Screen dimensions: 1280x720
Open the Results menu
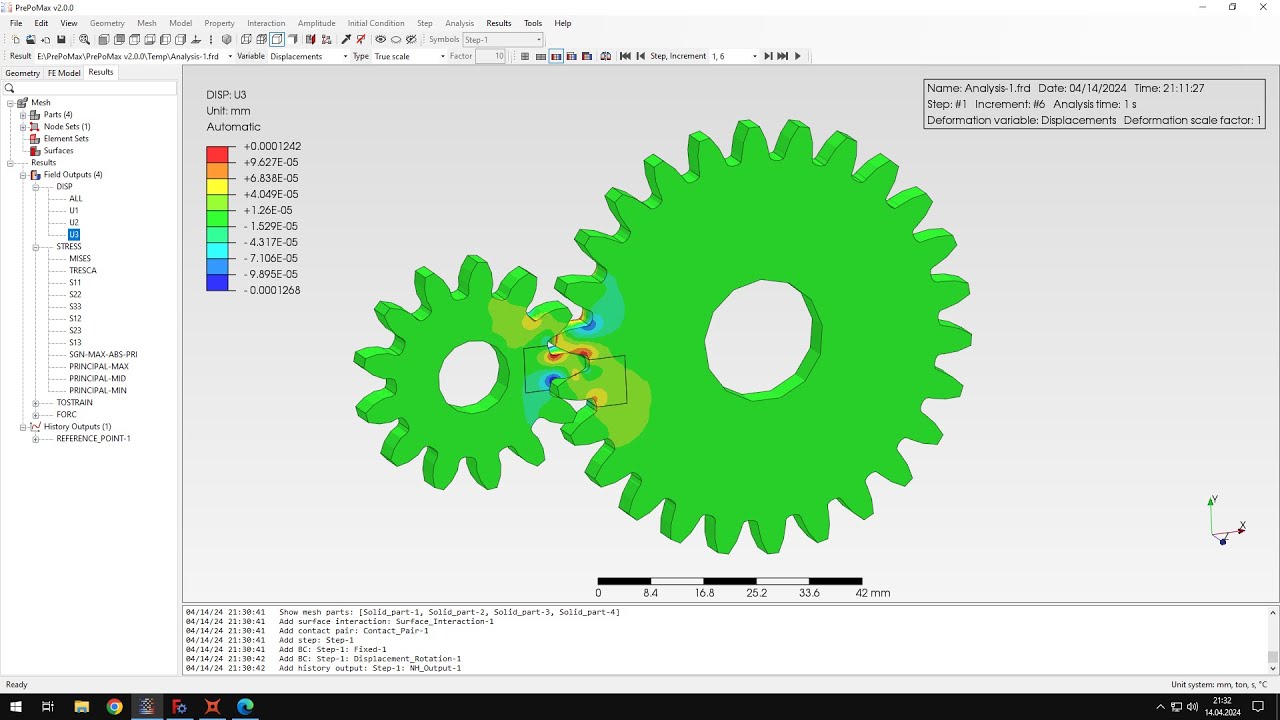(498, 23)
